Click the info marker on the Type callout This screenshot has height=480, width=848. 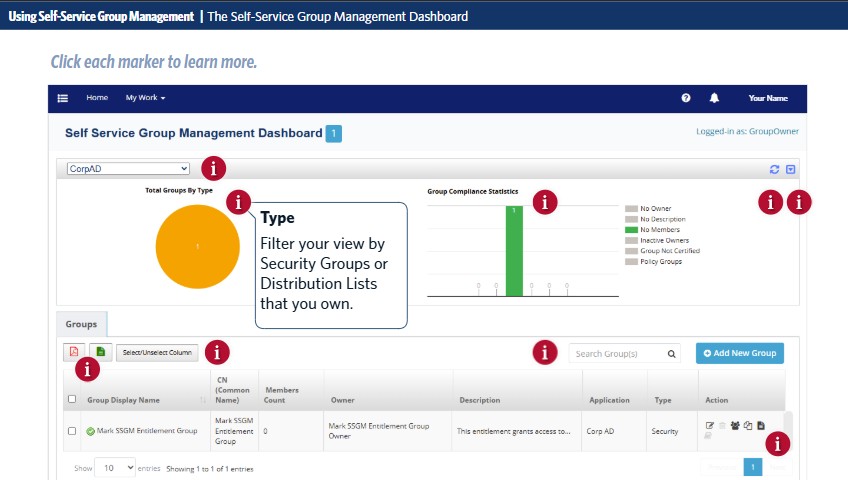238,202
